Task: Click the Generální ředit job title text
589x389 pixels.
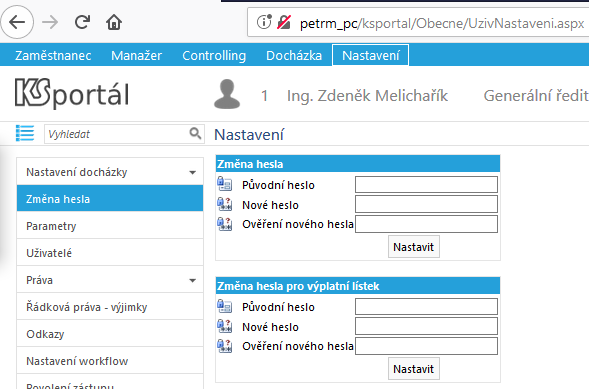Action: tap(536, 96)
